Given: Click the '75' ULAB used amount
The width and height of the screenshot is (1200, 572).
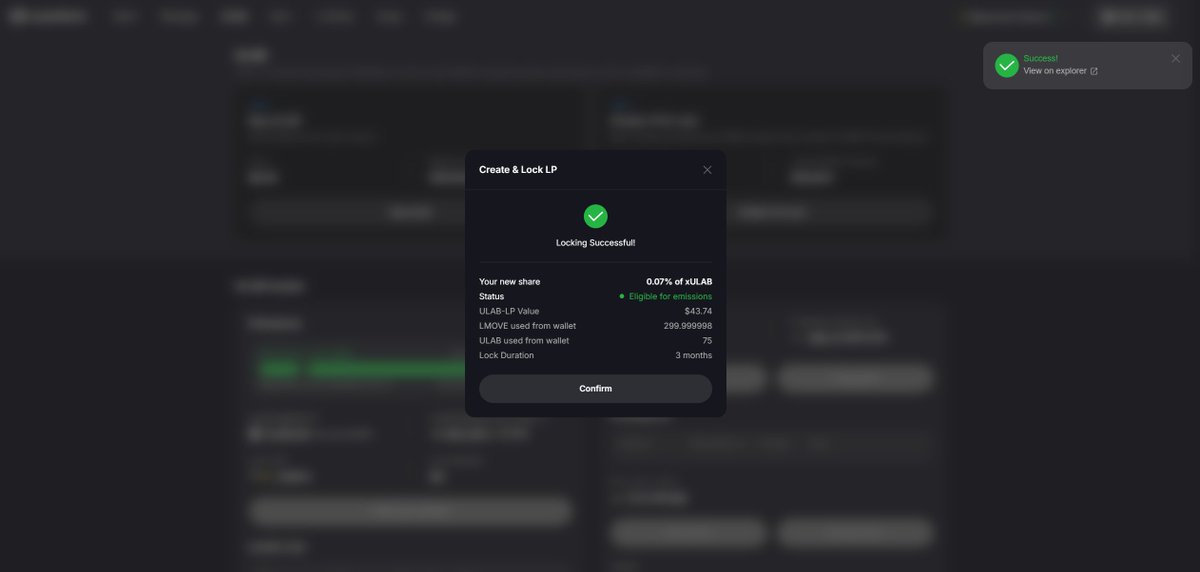Looking at the screenshot, I should click(x=707, y=341).
